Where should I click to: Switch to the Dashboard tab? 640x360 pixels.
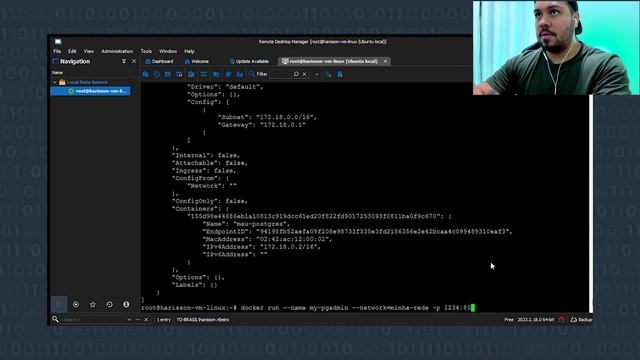coord(160,61)
